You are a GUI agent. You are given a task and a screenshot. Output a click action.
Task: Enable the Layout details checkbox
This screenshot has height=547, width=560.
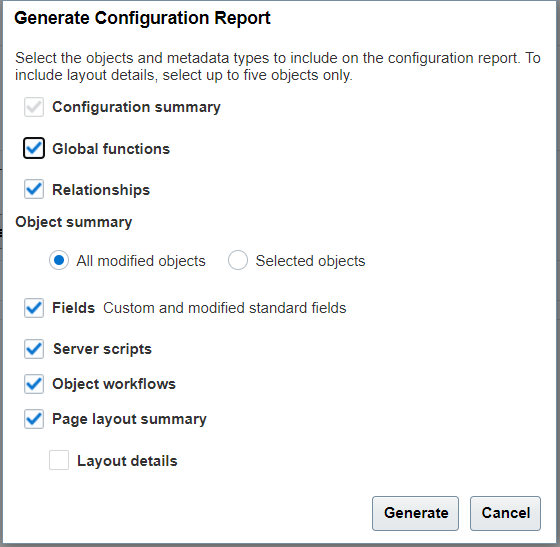[x=59, y=460]
